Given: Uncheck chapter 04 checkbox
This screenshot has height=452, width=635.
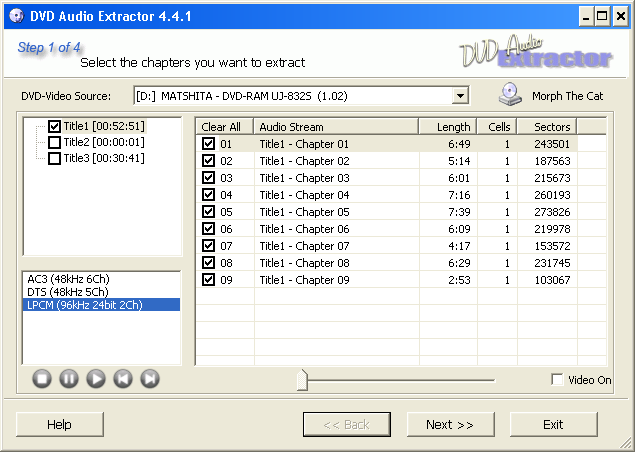Looking at the screenshot, I should (x=209, y=194).
